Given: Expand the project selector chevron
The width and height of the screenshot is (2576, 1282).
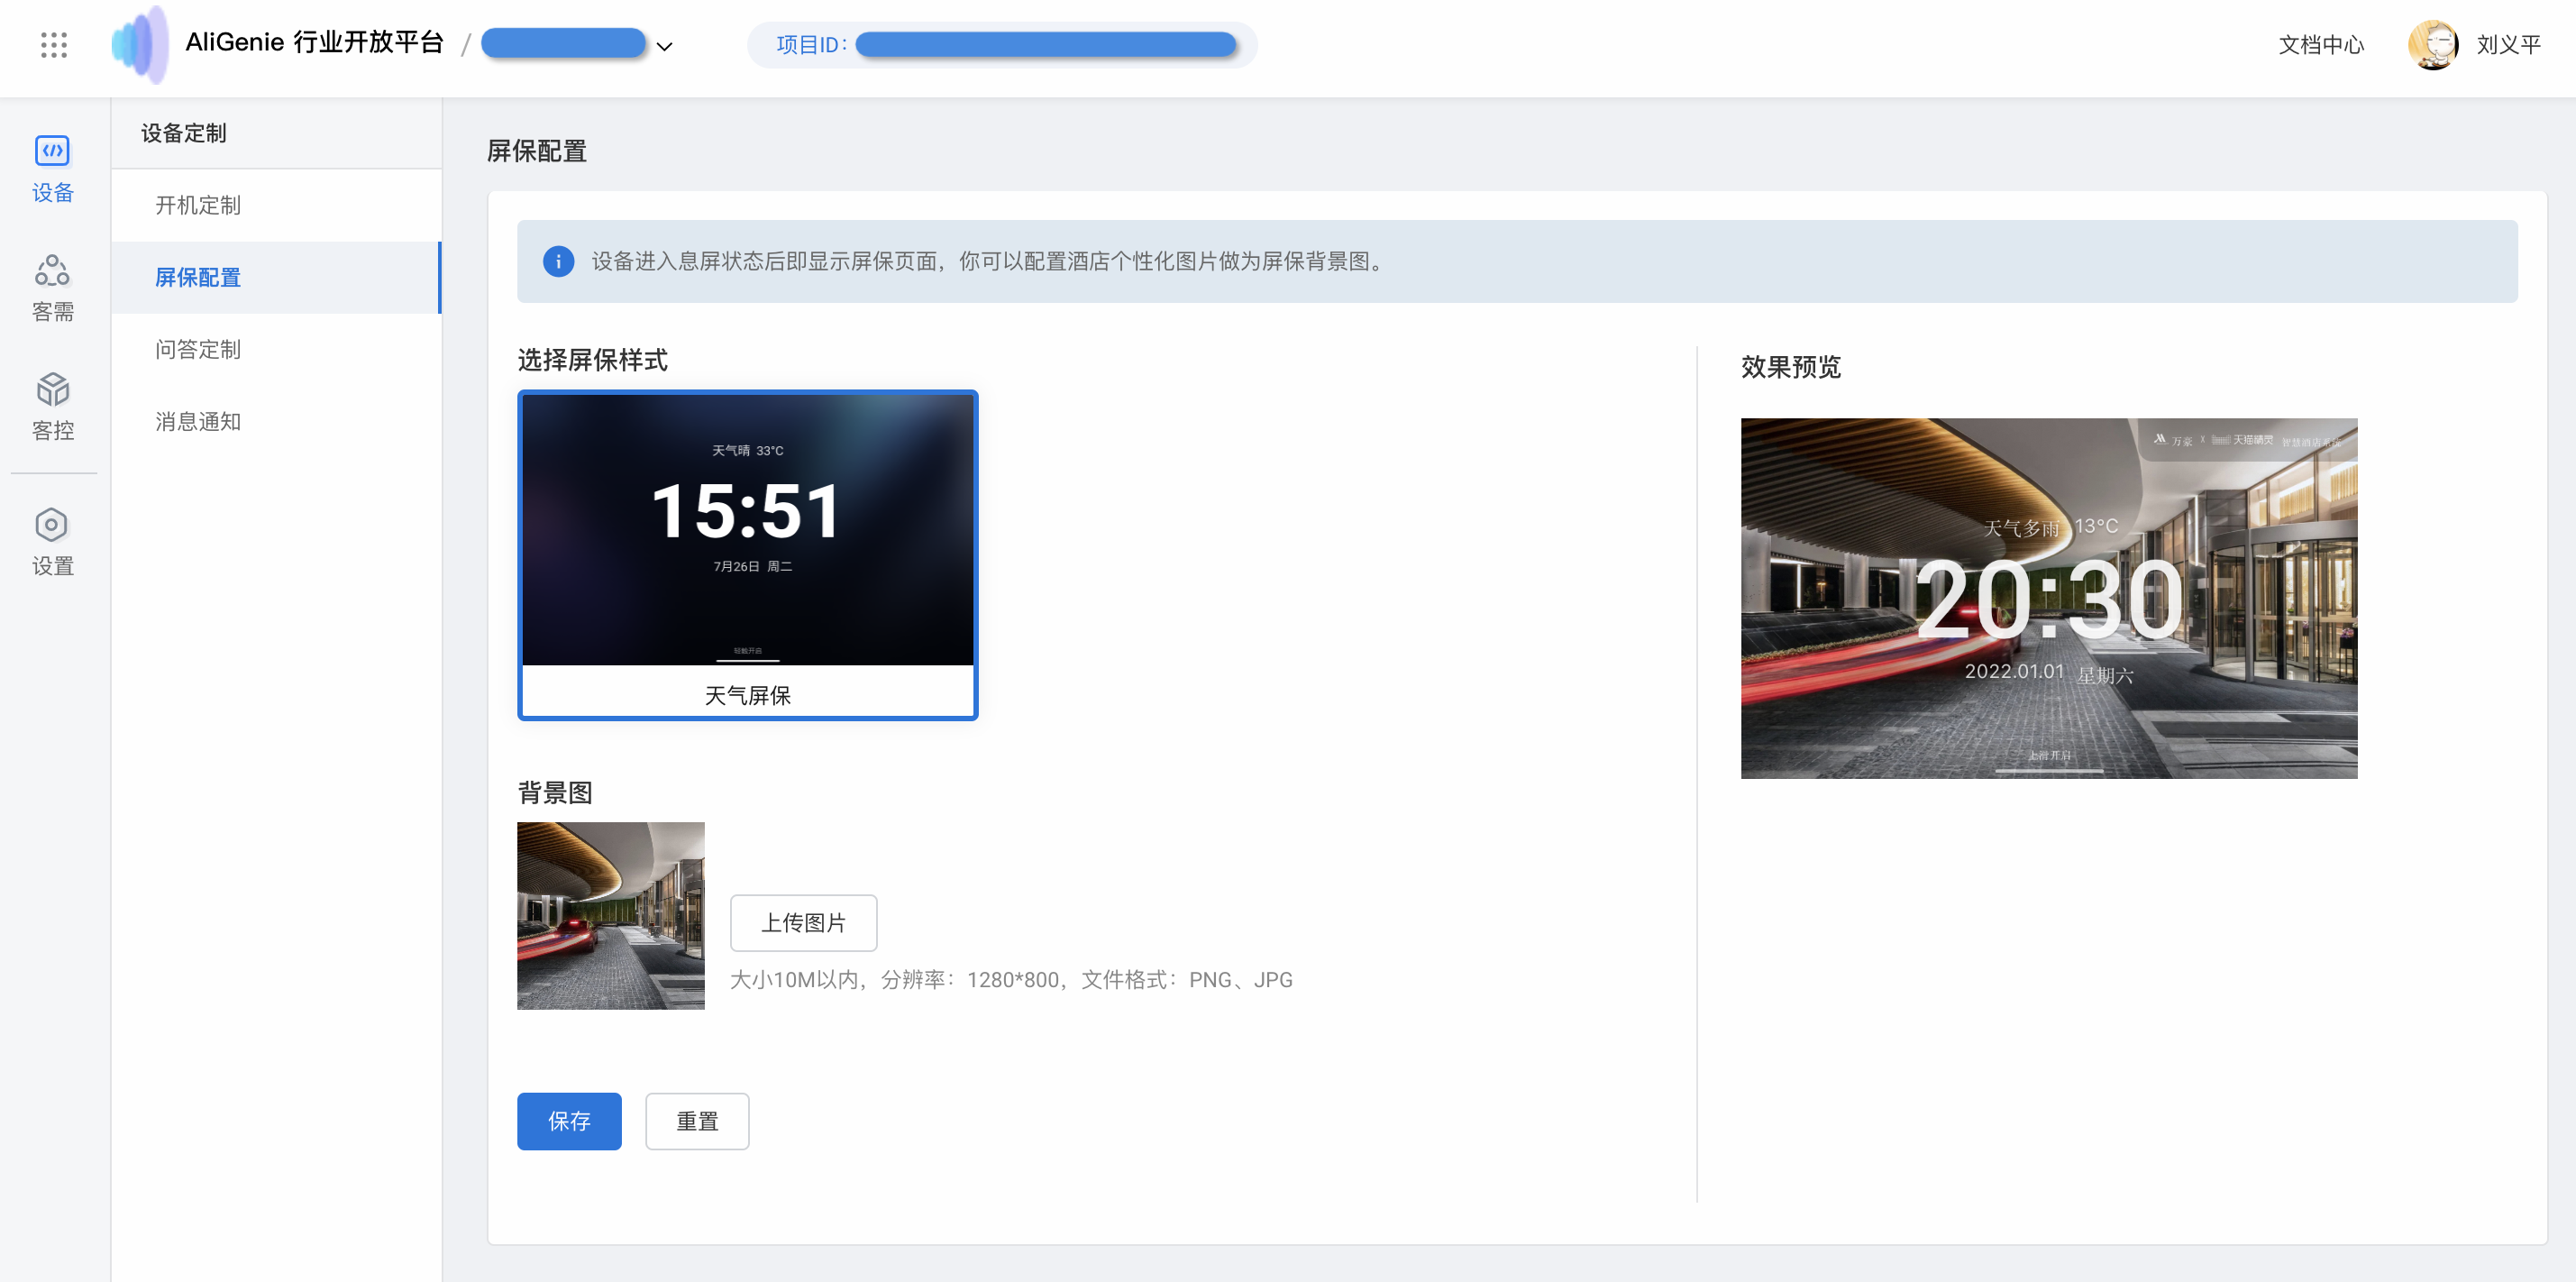Looking at the screenshot, I should point(664,46).
